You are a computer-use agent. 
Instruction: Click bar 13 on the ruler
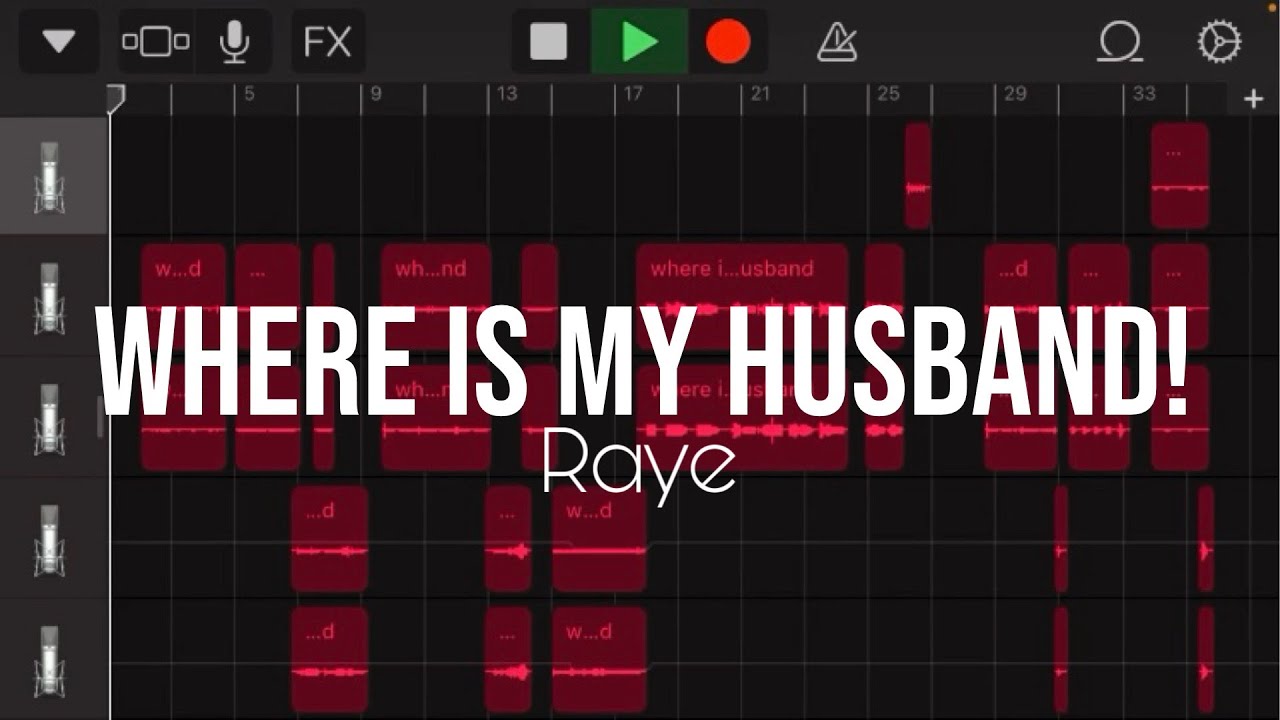507,94
